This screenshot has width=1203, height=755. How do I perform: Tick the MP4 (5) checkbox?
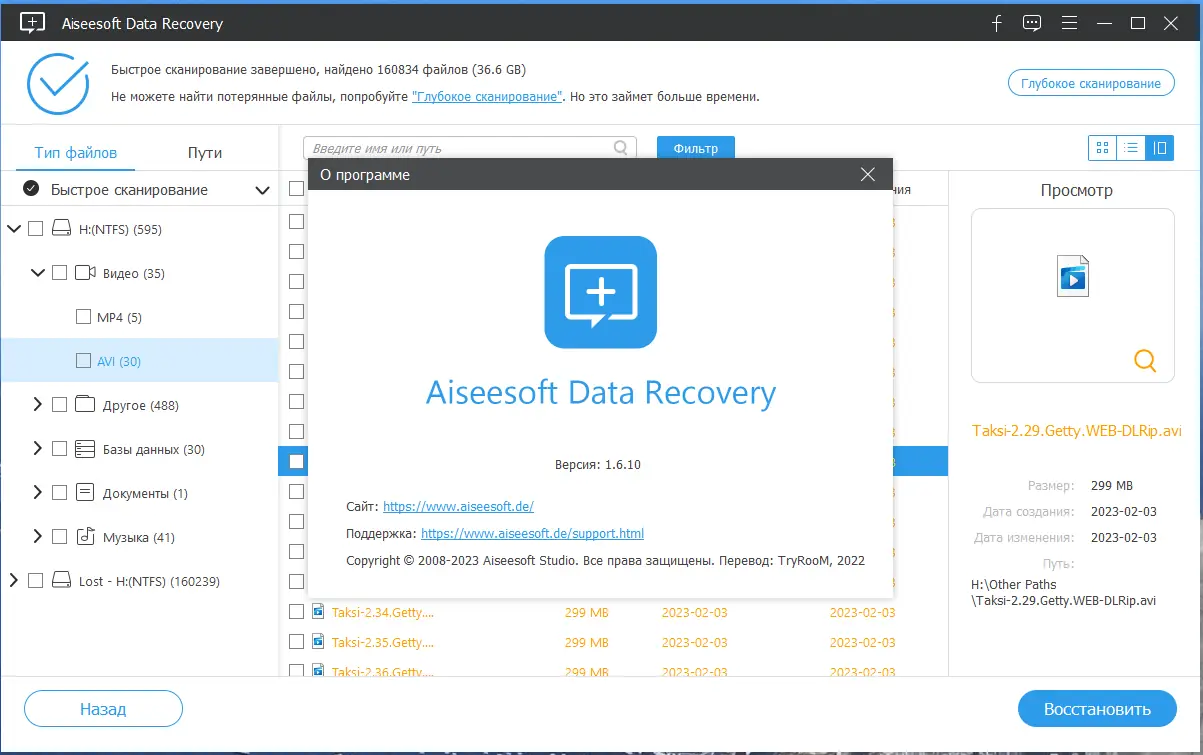click(83, 317)
